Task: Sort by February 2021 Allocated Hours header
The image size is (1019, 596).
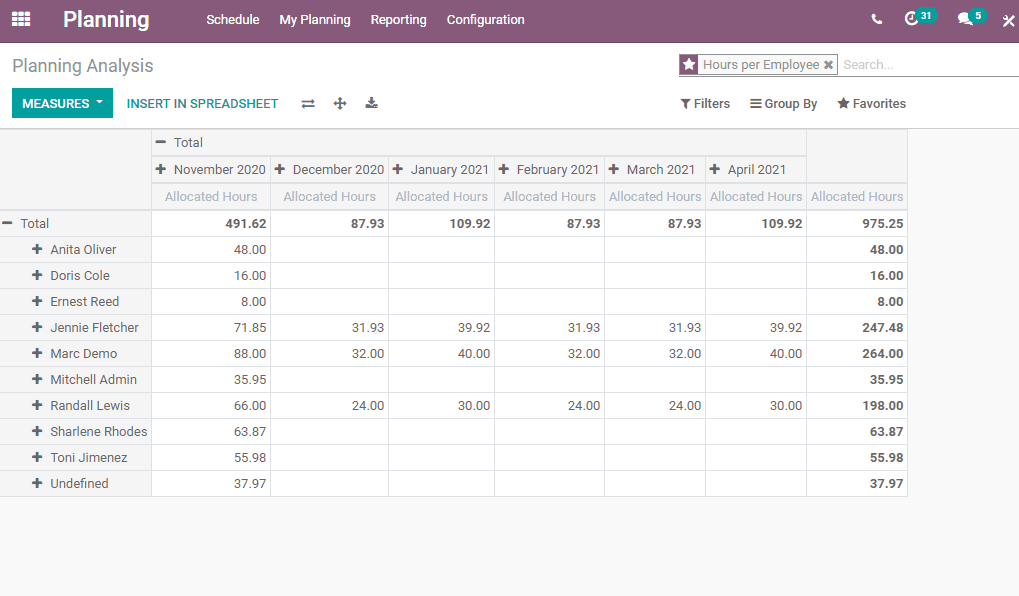Action: (550, 196)
